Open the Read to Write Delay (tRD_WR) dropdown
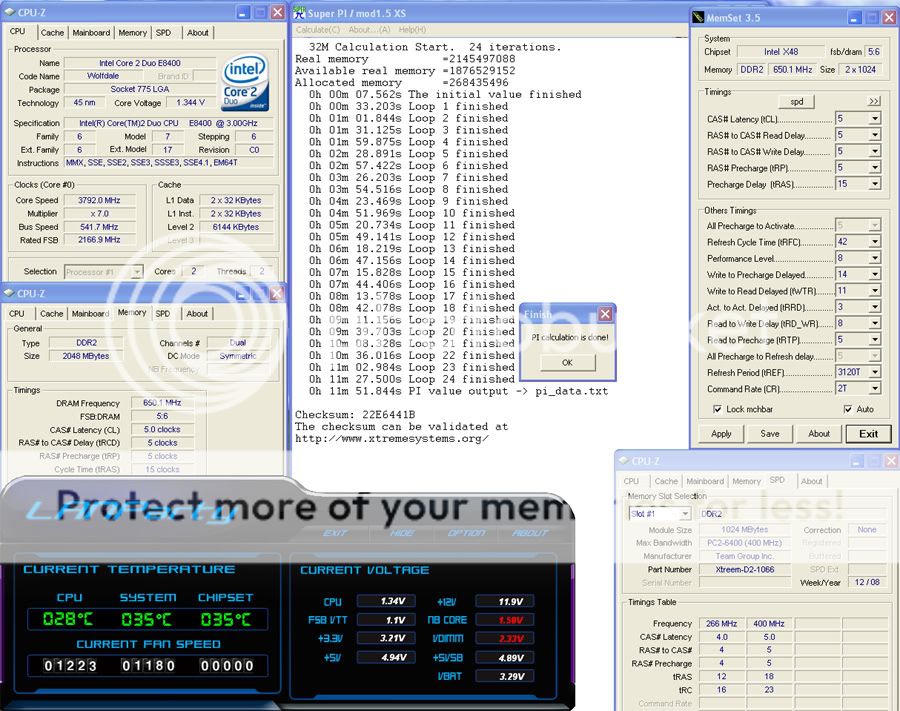 pyautogui.click(x=874, y=323)
